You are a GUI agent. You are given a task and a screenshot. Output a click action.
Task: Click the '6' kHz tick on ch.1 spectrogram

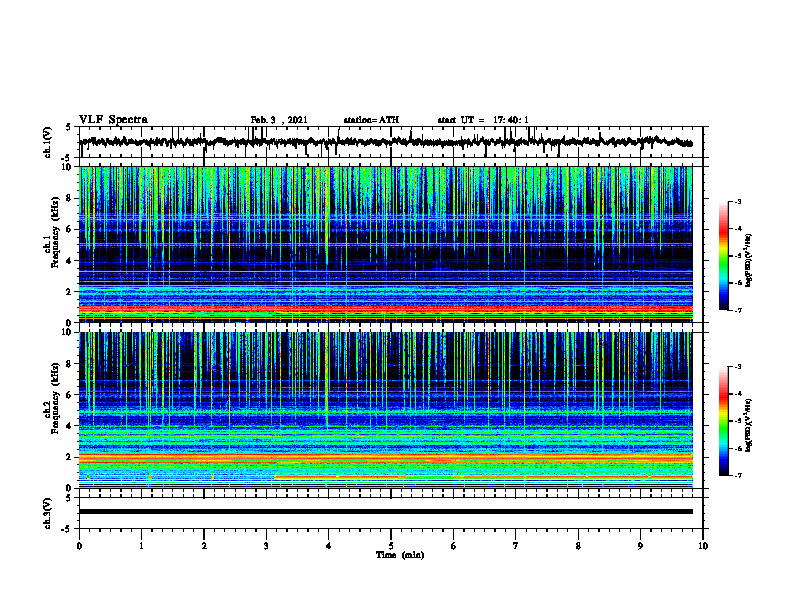point(70,229)
